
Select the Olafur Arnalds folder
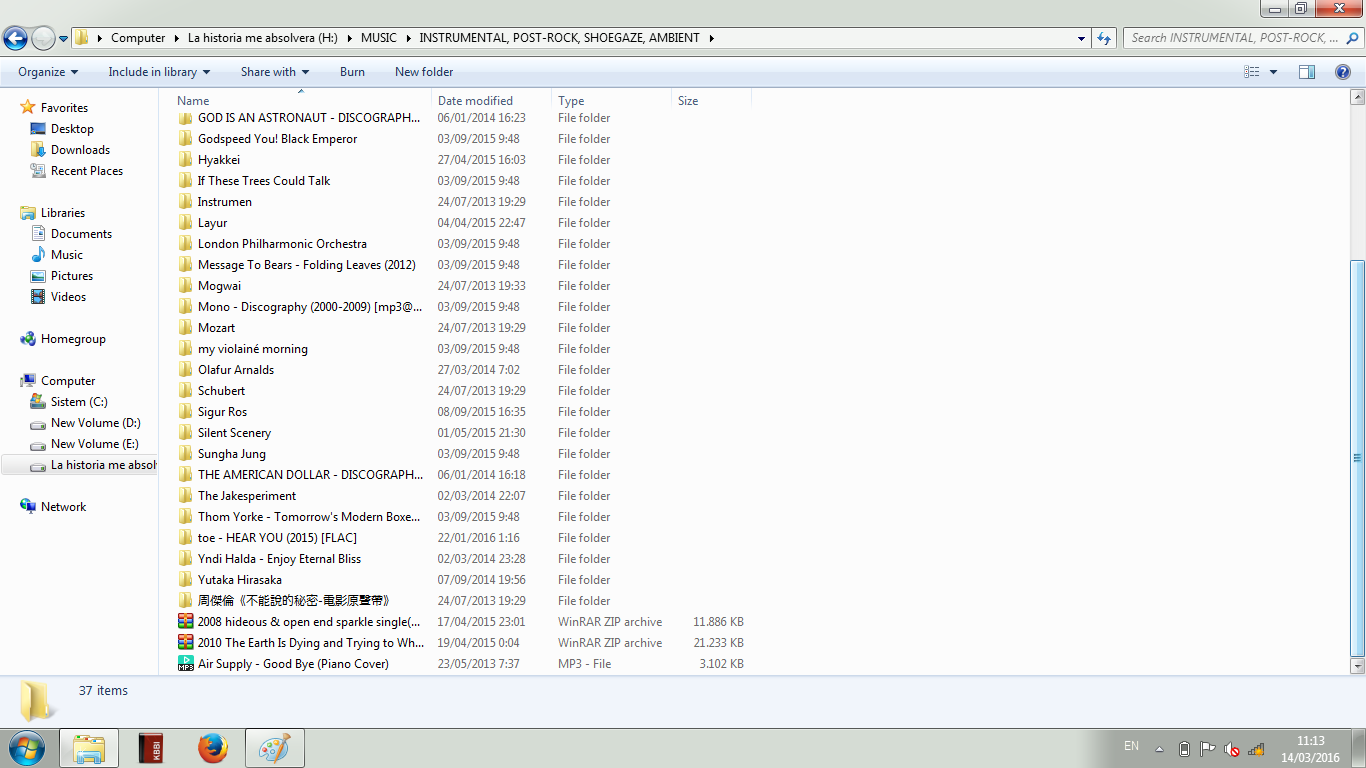tap(236, 370)
